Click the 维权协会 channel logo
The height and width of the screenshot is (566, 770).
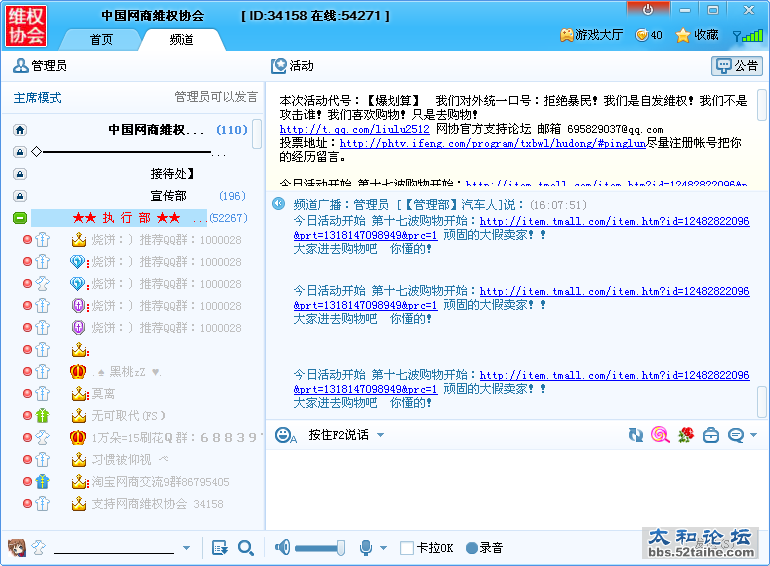coord(26,26)
